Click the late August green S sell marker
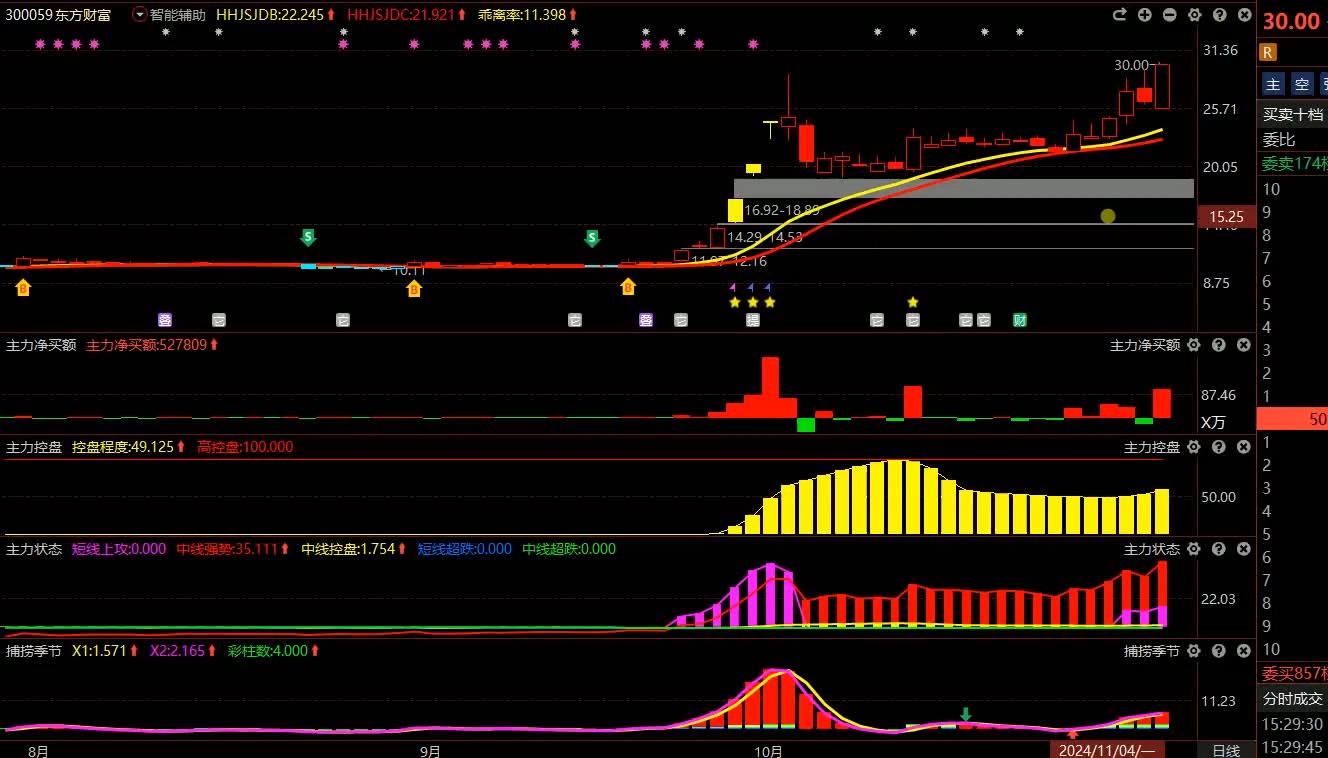The width and height of the screenshot is (1328, 758). [x=308, y=237]
